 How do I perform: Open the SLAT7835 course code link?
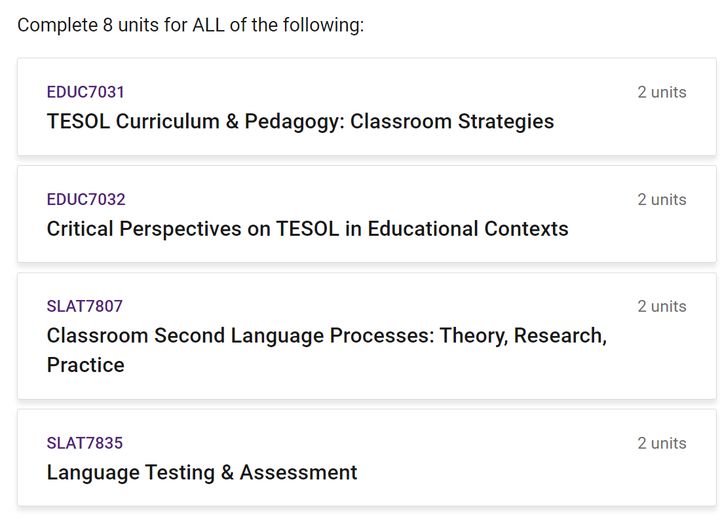tap(84, 443)
